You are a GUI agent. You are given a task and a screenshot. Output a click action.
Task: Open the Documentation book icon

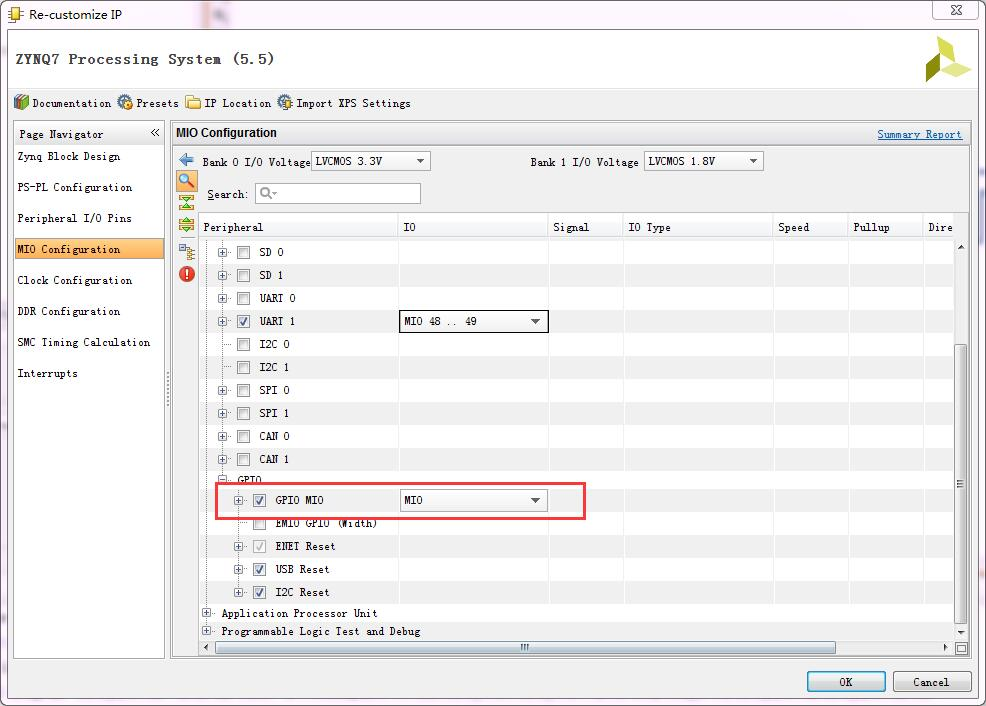22,102
